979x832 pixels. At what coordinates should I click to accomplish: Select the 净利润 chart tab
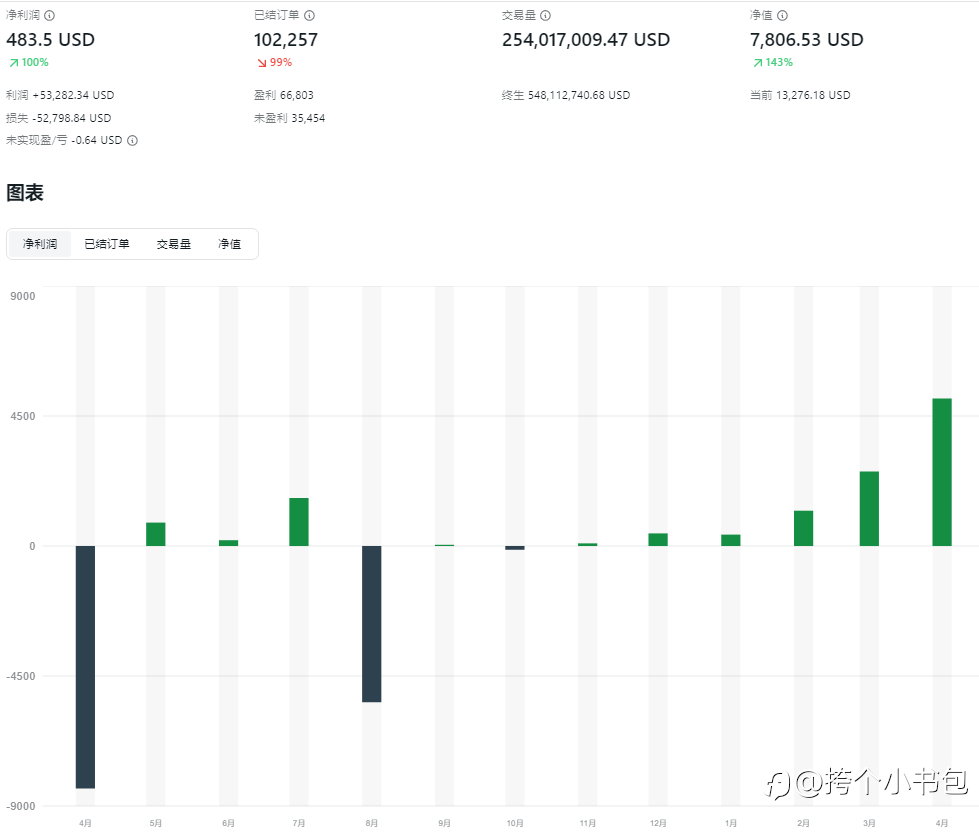pyautogui.click(x=40, y=244)
